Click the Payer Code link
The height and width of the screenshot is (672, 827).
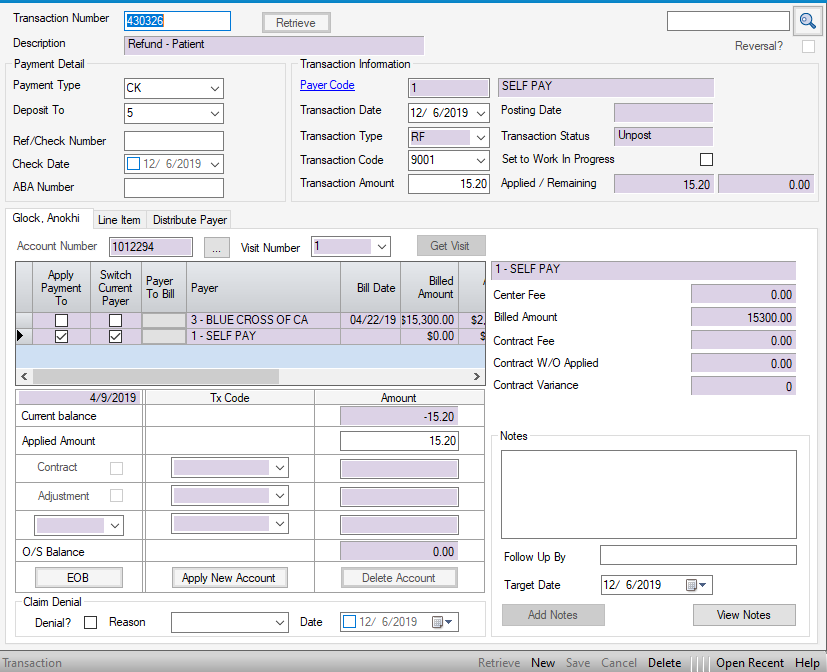pos(327,86)
